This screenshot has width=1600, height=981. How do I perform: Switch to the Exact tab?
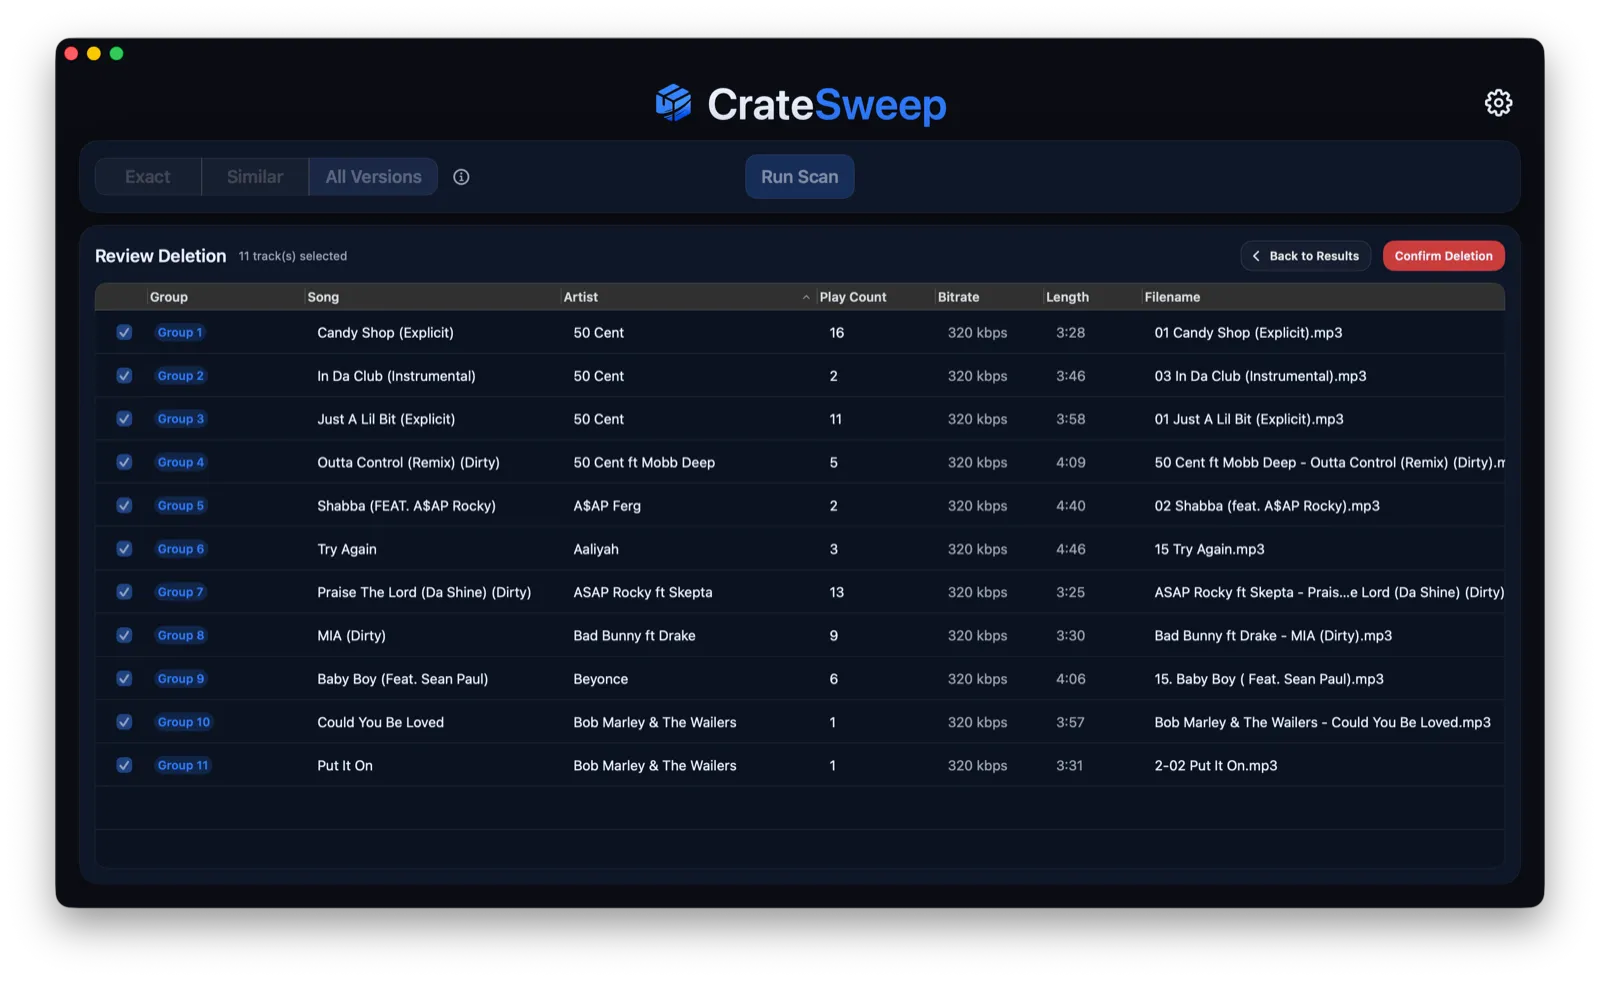(148, 177)
